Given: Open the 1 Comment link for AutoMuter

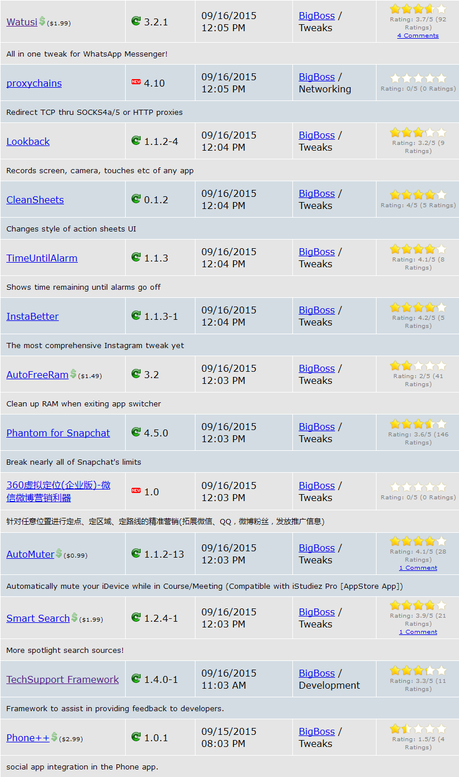Looking at the screenshot, I should 418,568.
